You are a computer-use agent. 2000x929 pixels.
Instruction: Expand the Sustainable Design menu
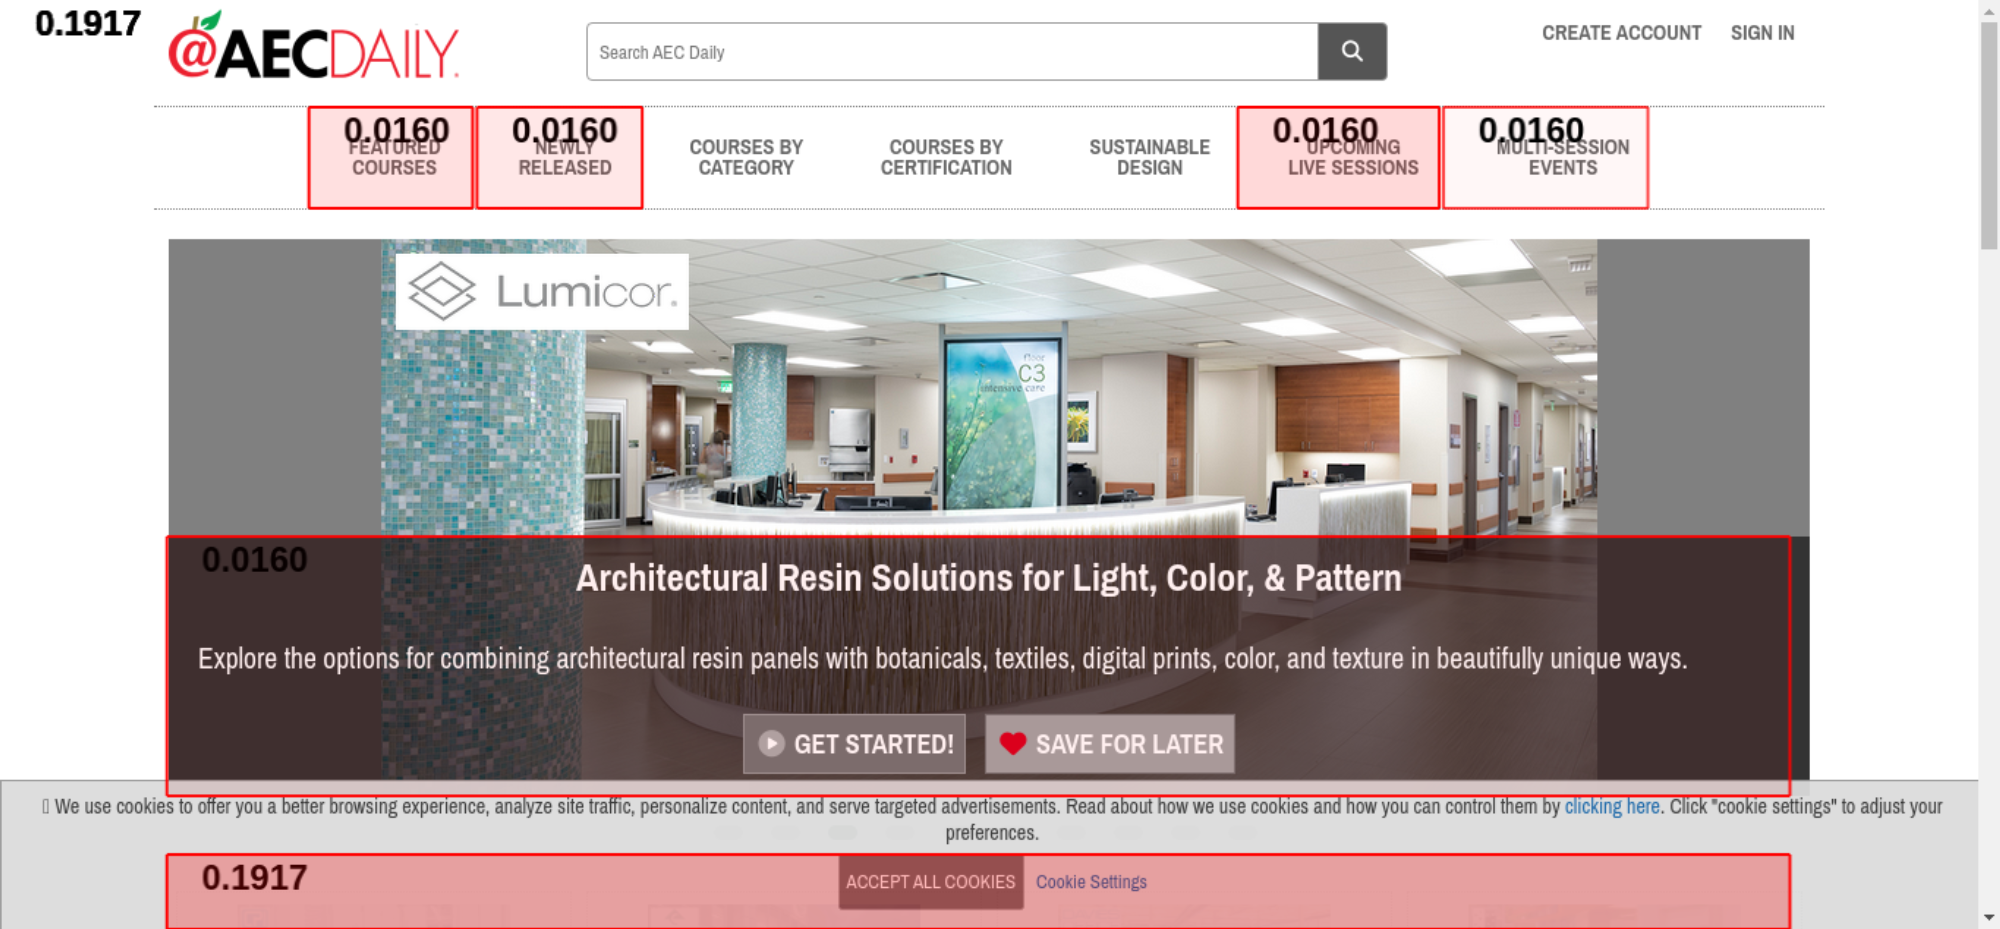pos(1150,157)
